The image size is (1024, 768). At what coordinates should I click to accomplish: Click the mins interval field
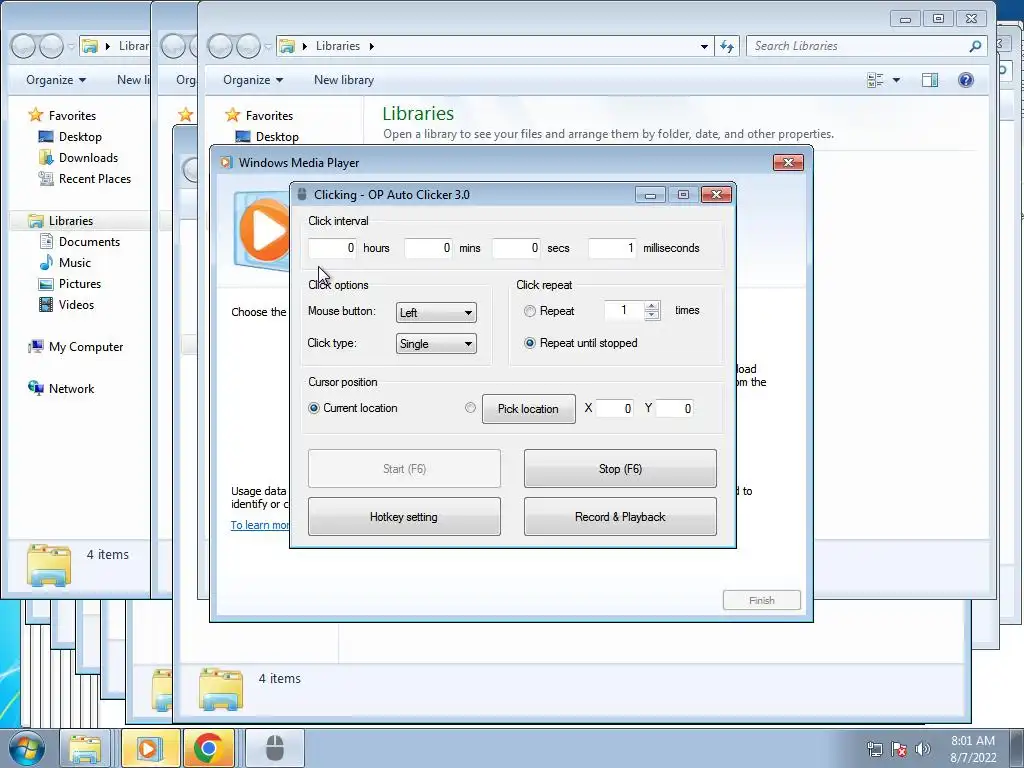pyautogui.click(x=428, y=248)
